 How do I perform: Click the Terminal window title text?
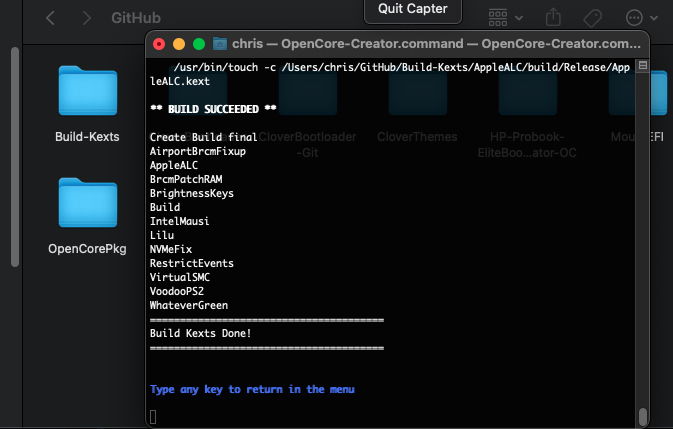436,44
